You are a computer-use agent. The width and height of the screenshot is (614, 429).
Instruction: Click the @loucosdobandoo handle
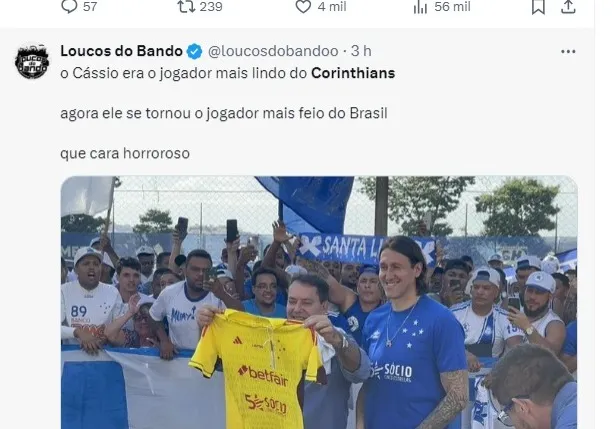[273, 51]
